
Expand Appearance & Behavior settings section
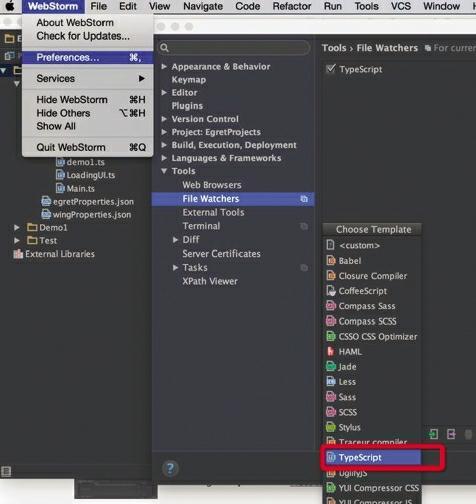coord(164,66)
